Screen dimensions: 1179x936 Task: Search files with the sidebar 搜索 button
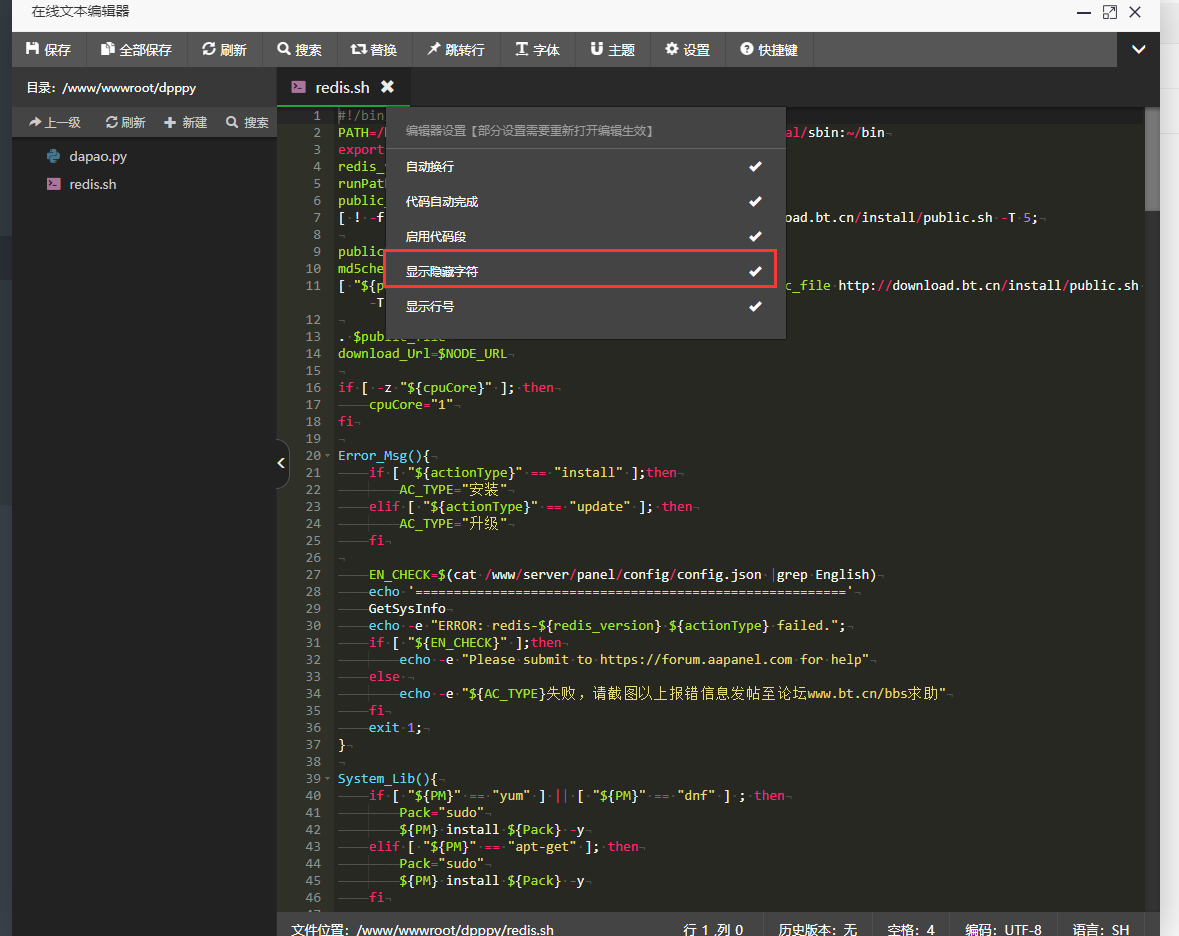[x=247, y=122]
